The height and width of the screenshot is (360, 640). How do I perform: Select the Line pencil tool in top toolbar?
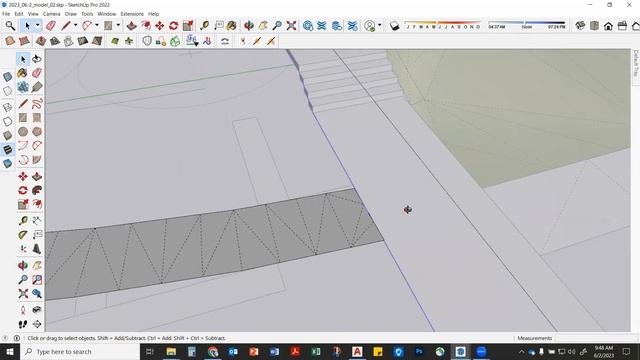66,26
